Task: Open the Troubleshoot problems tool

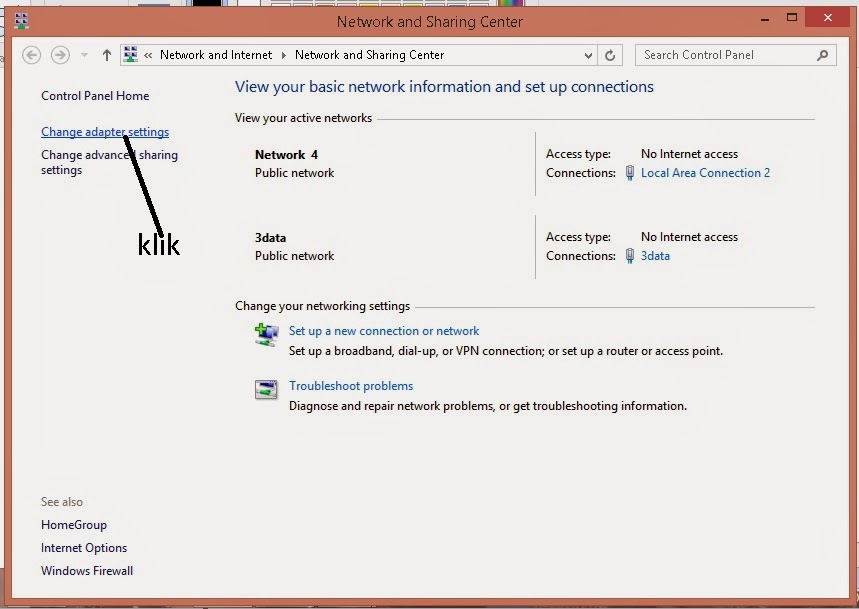Action: (351, 385)
